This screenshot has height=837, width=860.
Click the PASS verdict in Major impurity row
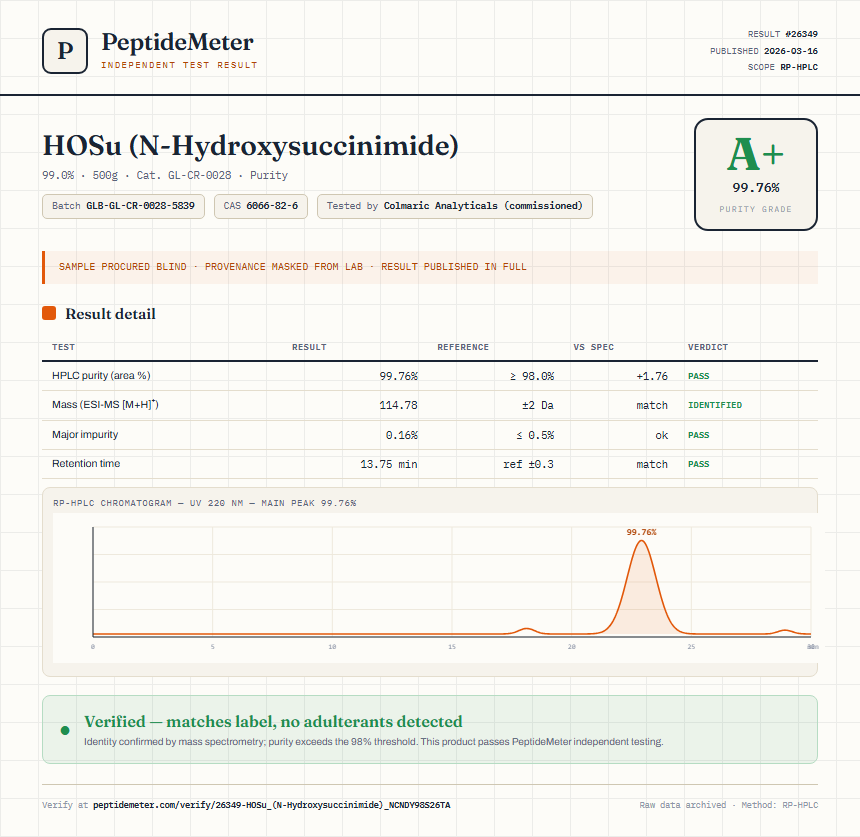[699, 436]
